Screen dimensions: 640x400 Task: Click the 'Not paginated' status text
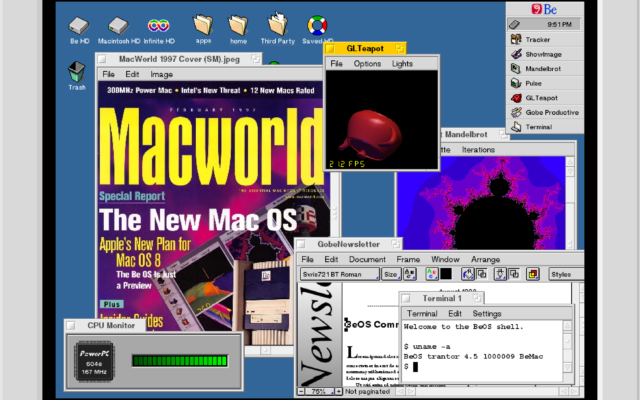(x=367, y=391)
